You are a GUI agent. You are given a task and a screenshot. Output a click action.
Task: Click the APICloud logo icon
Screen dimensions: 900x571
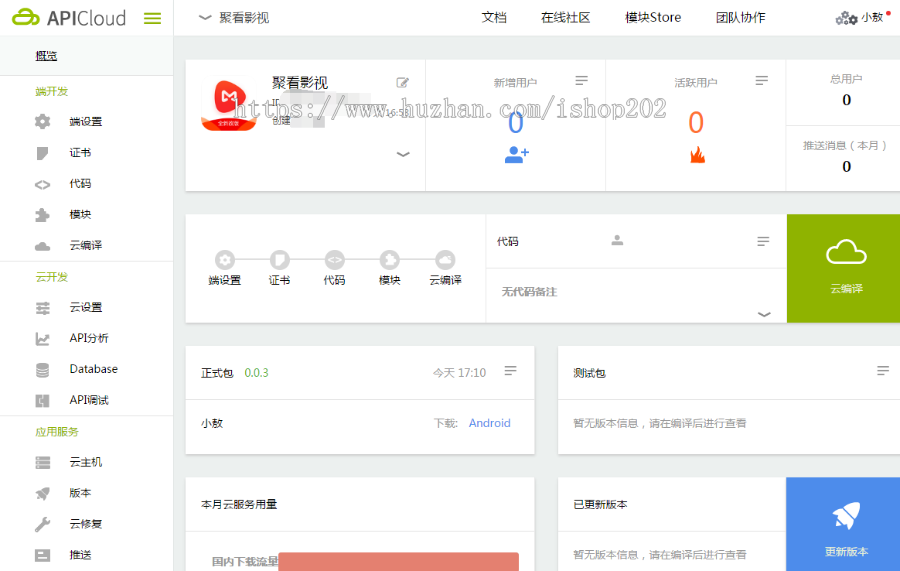pos(25,17)
